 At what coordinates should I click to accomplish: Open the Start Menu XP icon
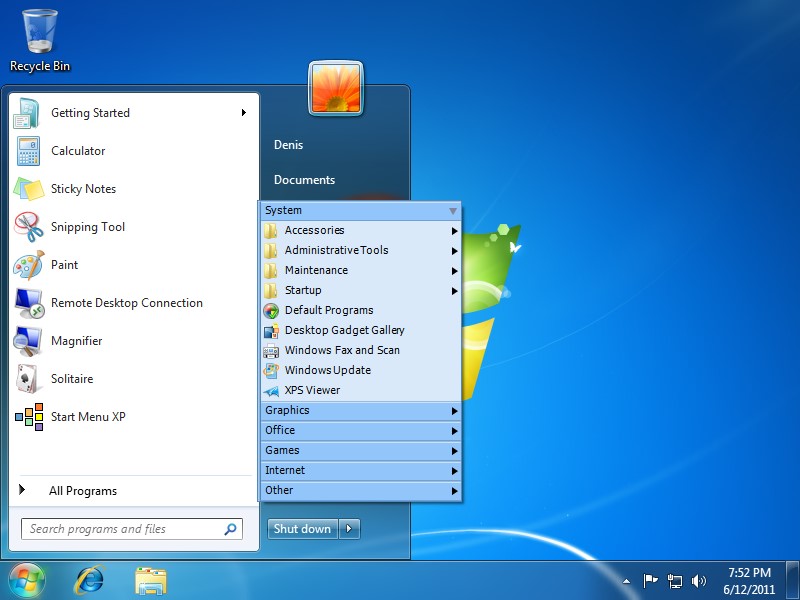[x=29, y=417]
